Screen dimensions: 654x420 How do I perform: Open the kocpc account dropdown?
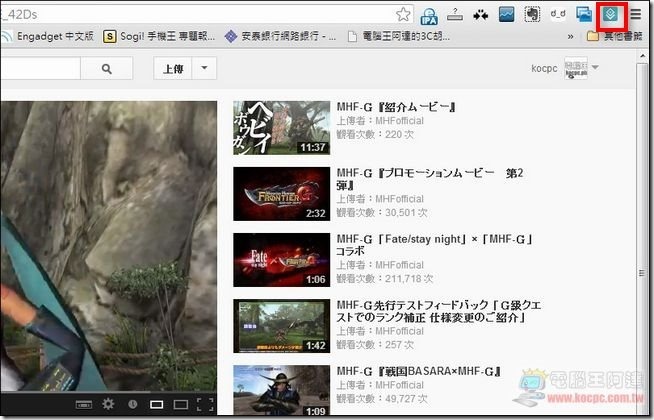pos(597,68)
